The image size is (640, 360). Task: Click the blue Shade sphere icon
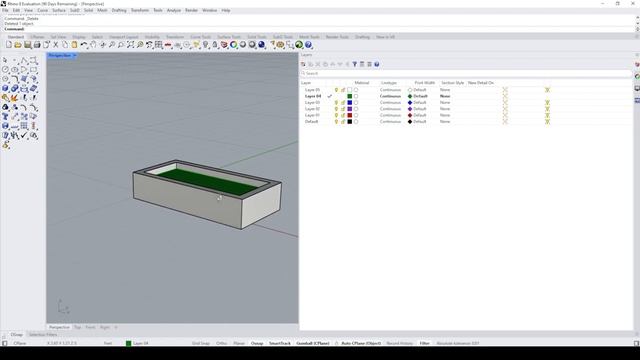(x=262, y=45)
